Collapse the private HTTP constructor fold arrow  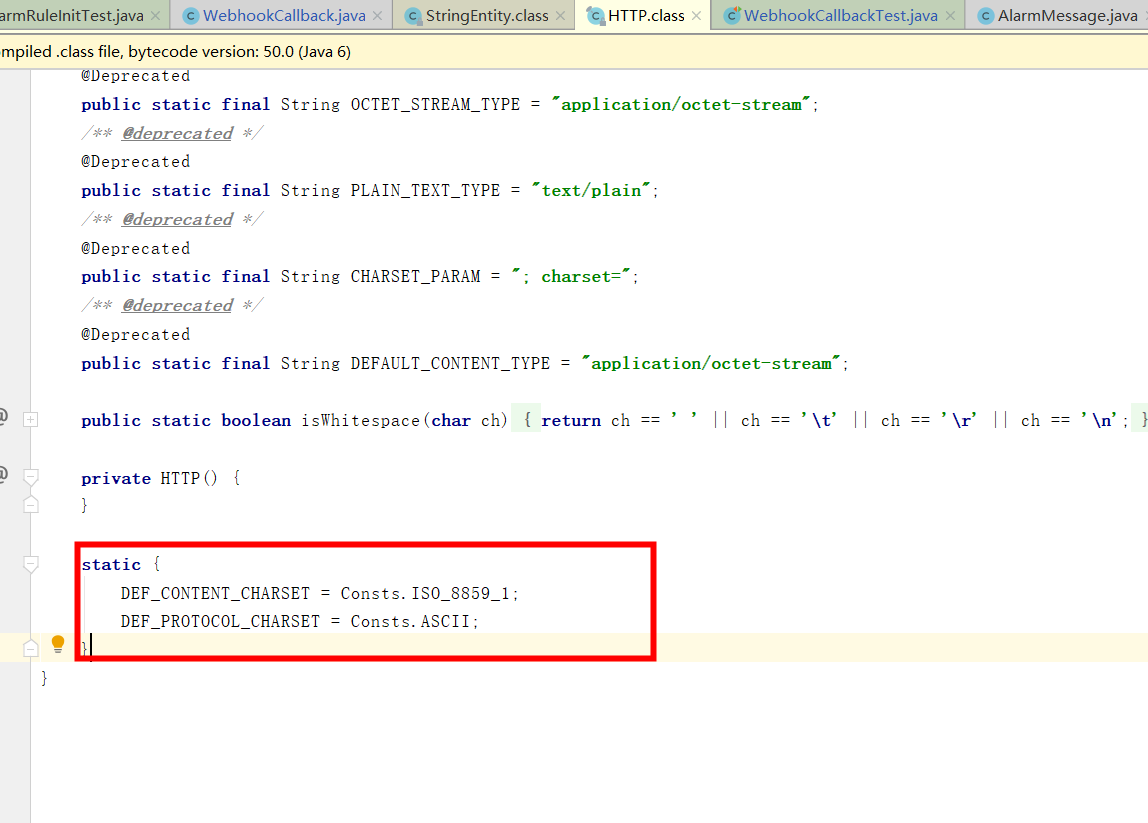click(x=30, y=477)
